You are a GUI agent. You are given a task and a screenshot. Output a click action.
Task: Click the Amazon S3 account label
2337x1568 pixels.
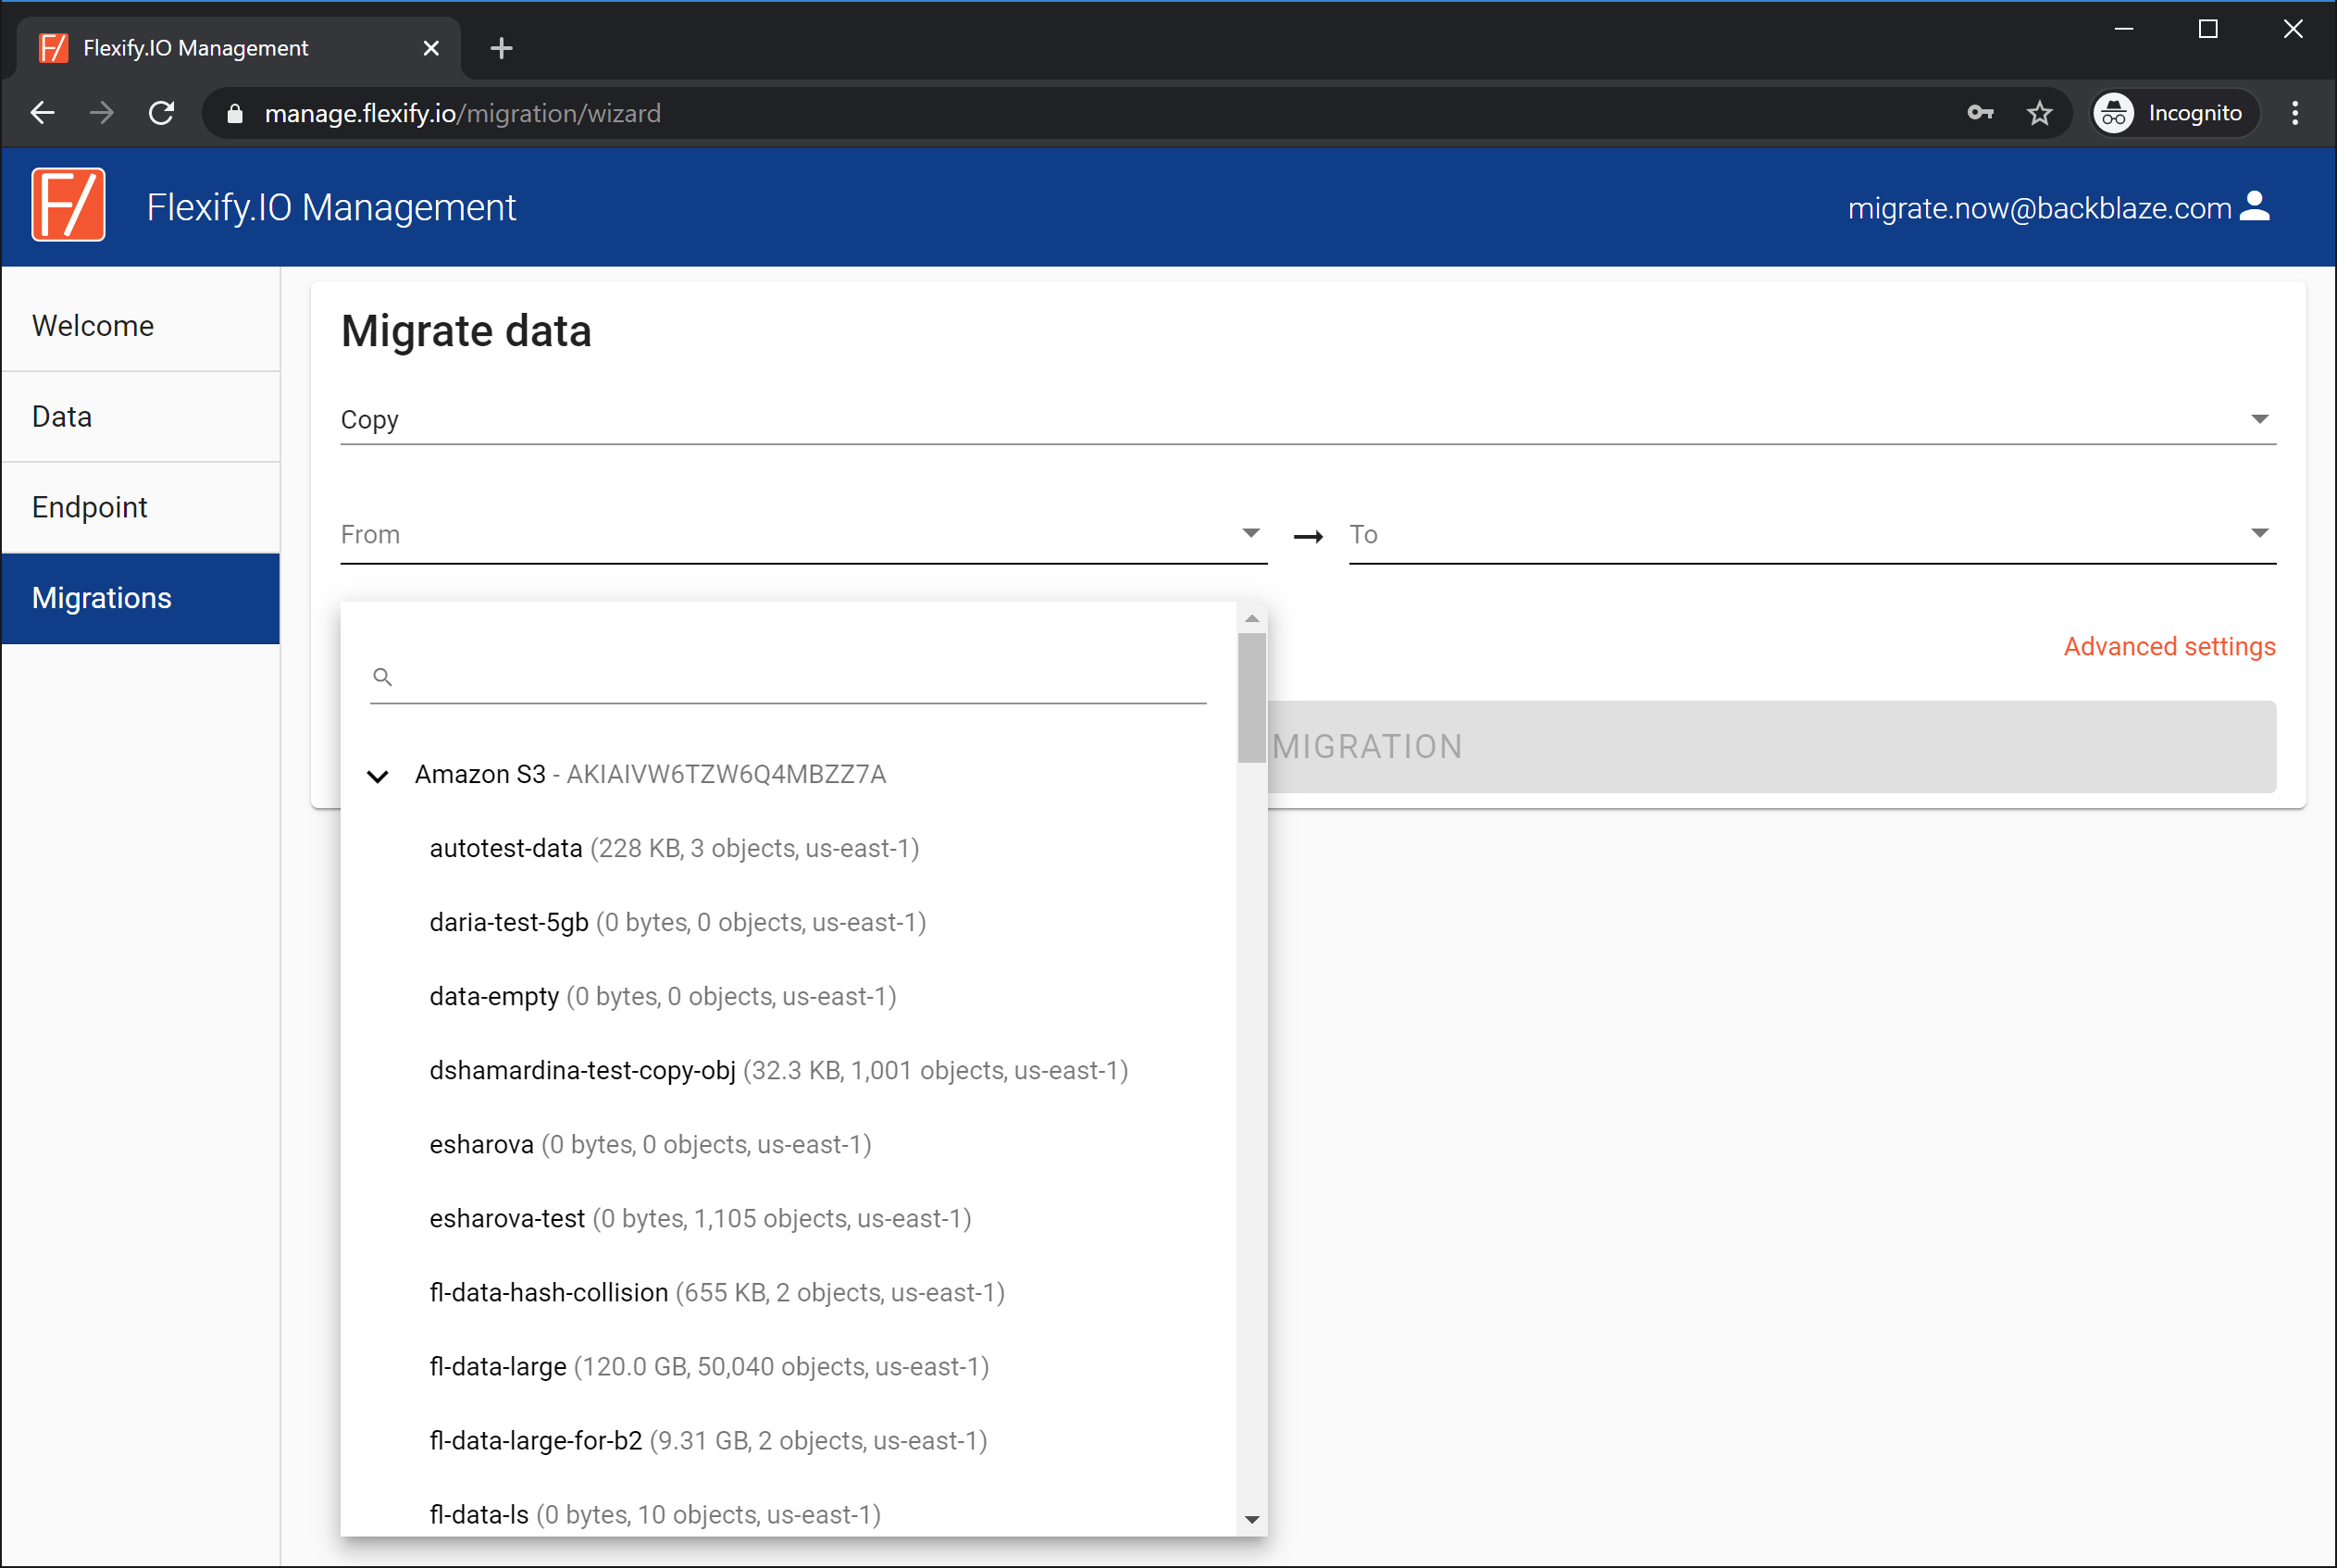coord(650,775)
